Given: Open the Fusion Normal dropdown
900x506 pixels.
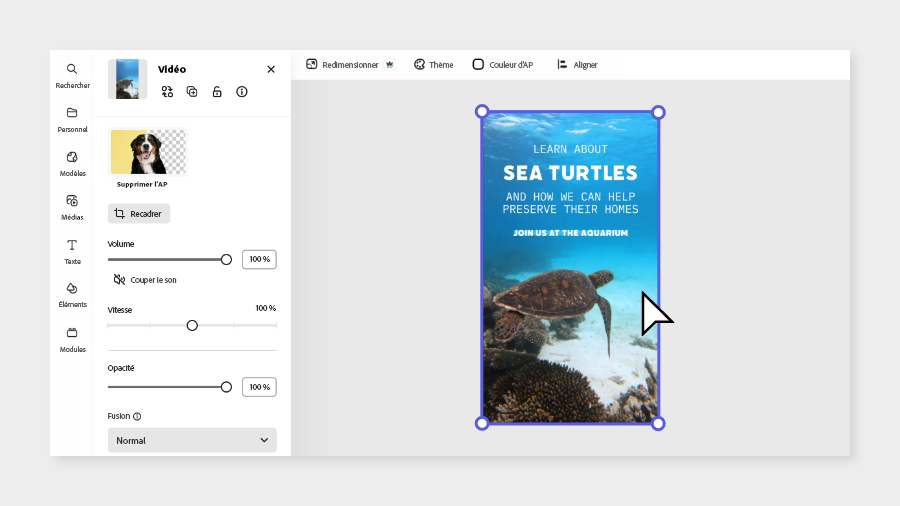Looking at the screenshot, I should coord(192,440).
